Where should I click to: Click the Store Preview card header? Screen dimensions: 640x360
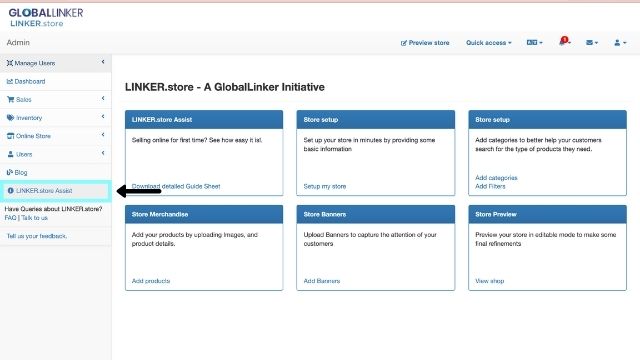point(547,214)
